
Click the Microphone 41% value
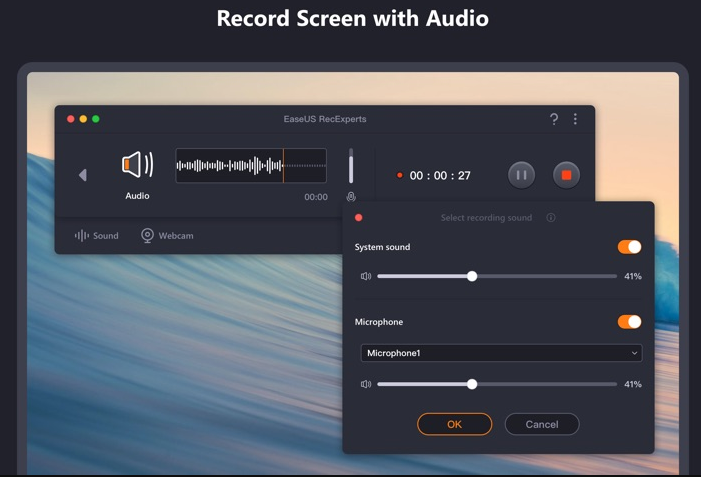pos(633,384)
